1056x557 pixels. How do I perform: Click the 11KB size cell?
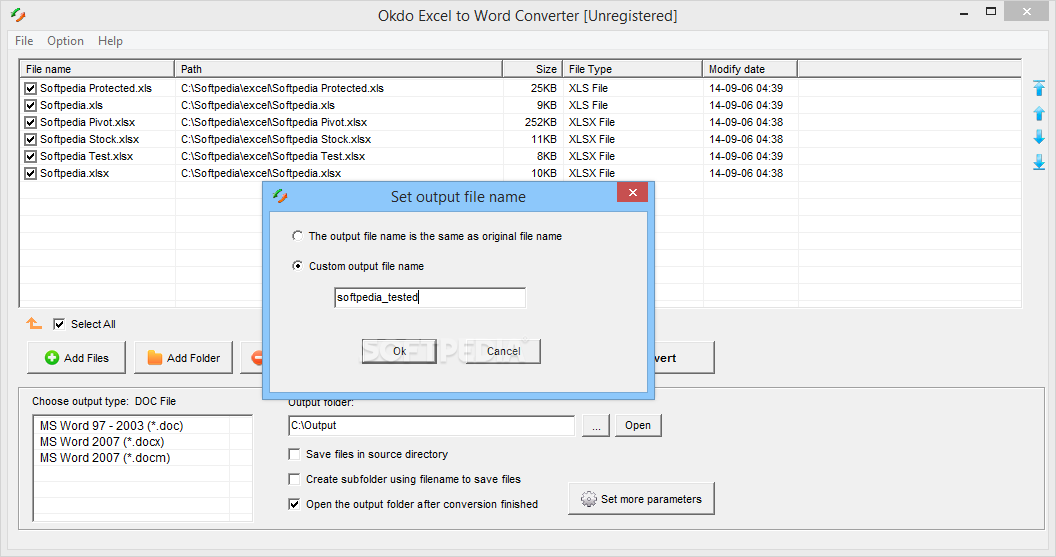[543, 139]
